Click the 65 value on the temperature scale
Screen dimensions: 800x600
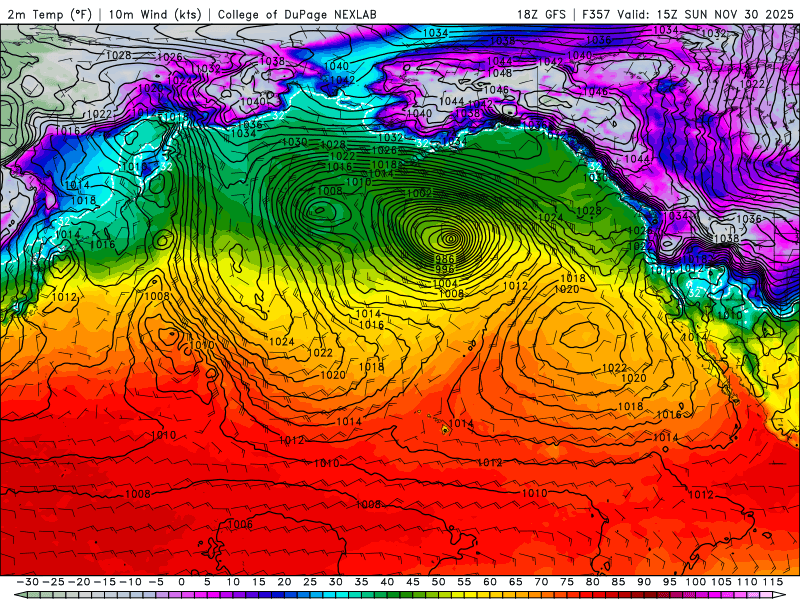point(515,582)
